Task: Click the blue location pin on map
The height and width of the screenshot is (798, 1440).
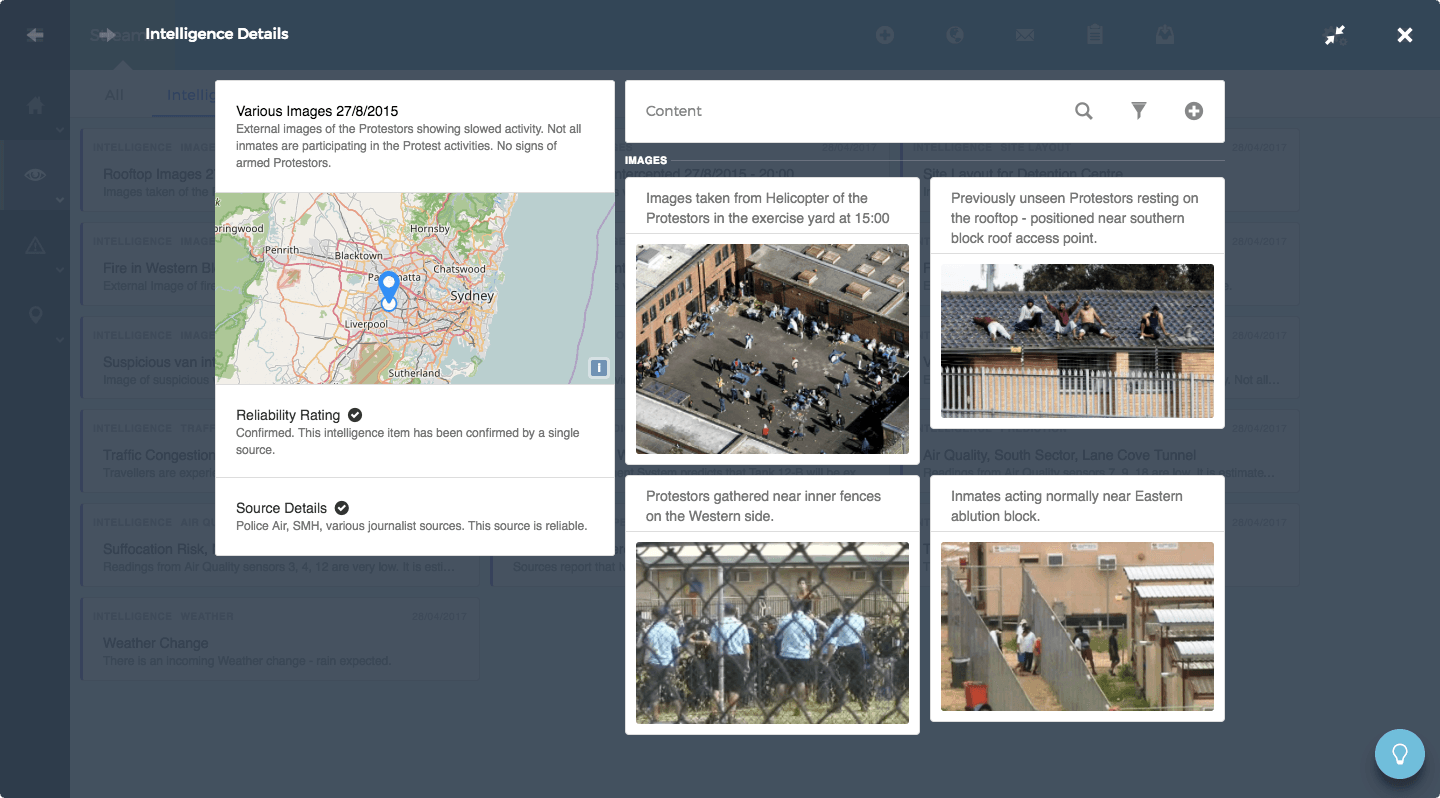Action: (x=389, y=287)
